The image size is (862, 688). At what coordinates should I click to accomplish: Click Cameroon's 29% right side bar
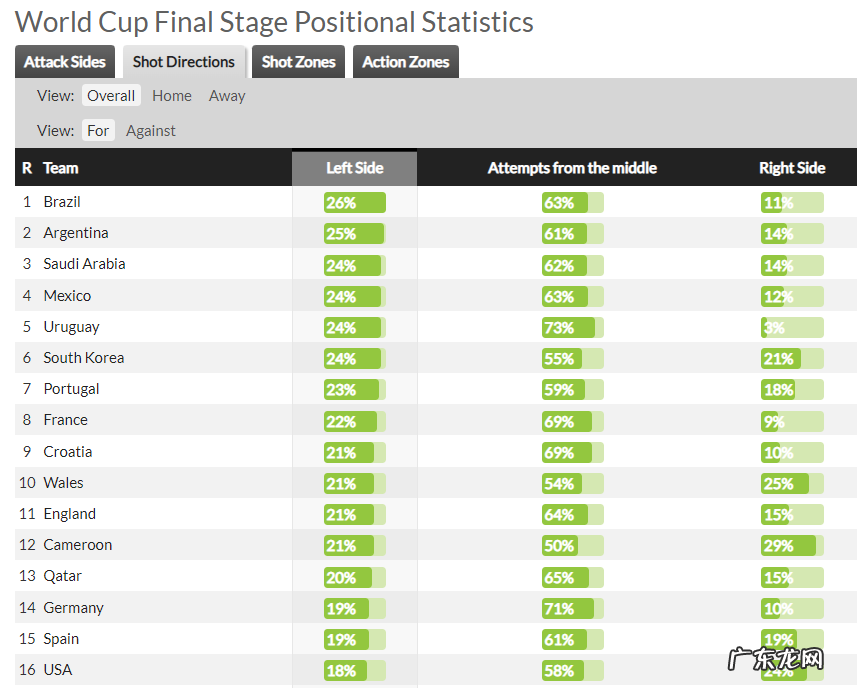[791, 546]
